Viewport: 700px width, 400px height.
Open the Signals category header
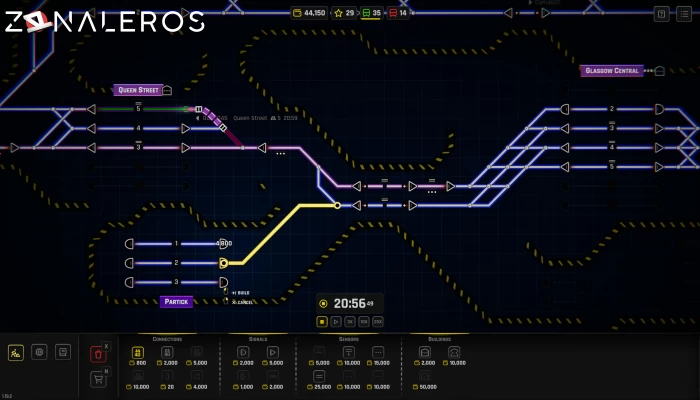[x=258, y=339]
